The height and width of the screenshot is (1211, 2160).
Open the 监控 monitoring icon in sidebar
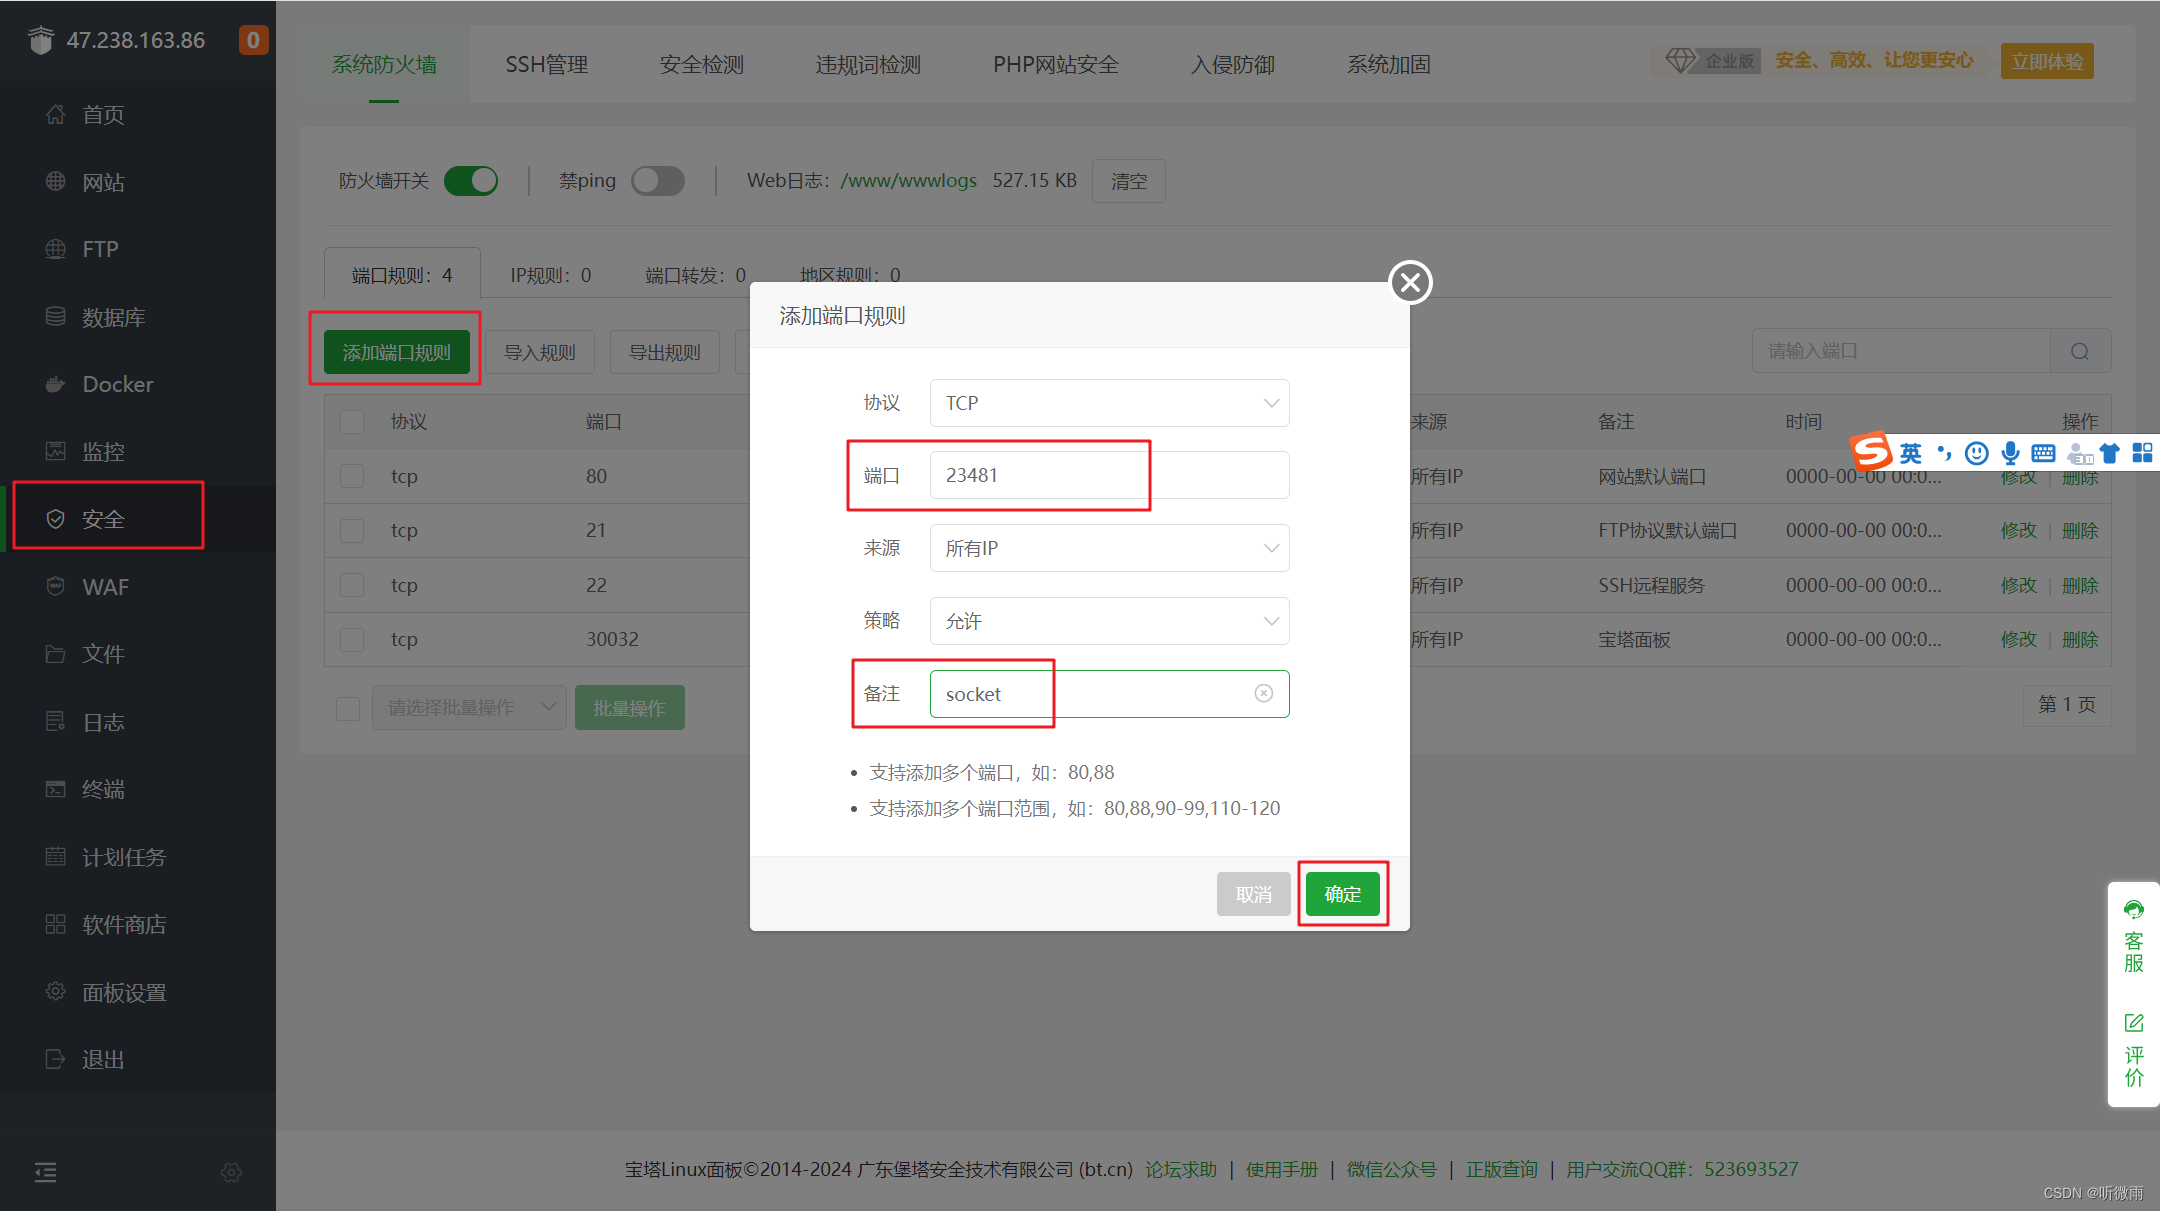pos(56,451)
